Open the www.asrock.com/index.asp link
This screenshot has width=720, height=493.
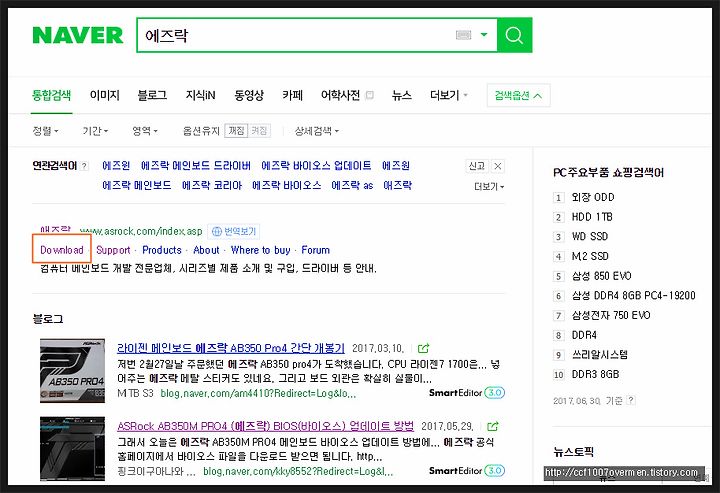(x=141, y=231)
